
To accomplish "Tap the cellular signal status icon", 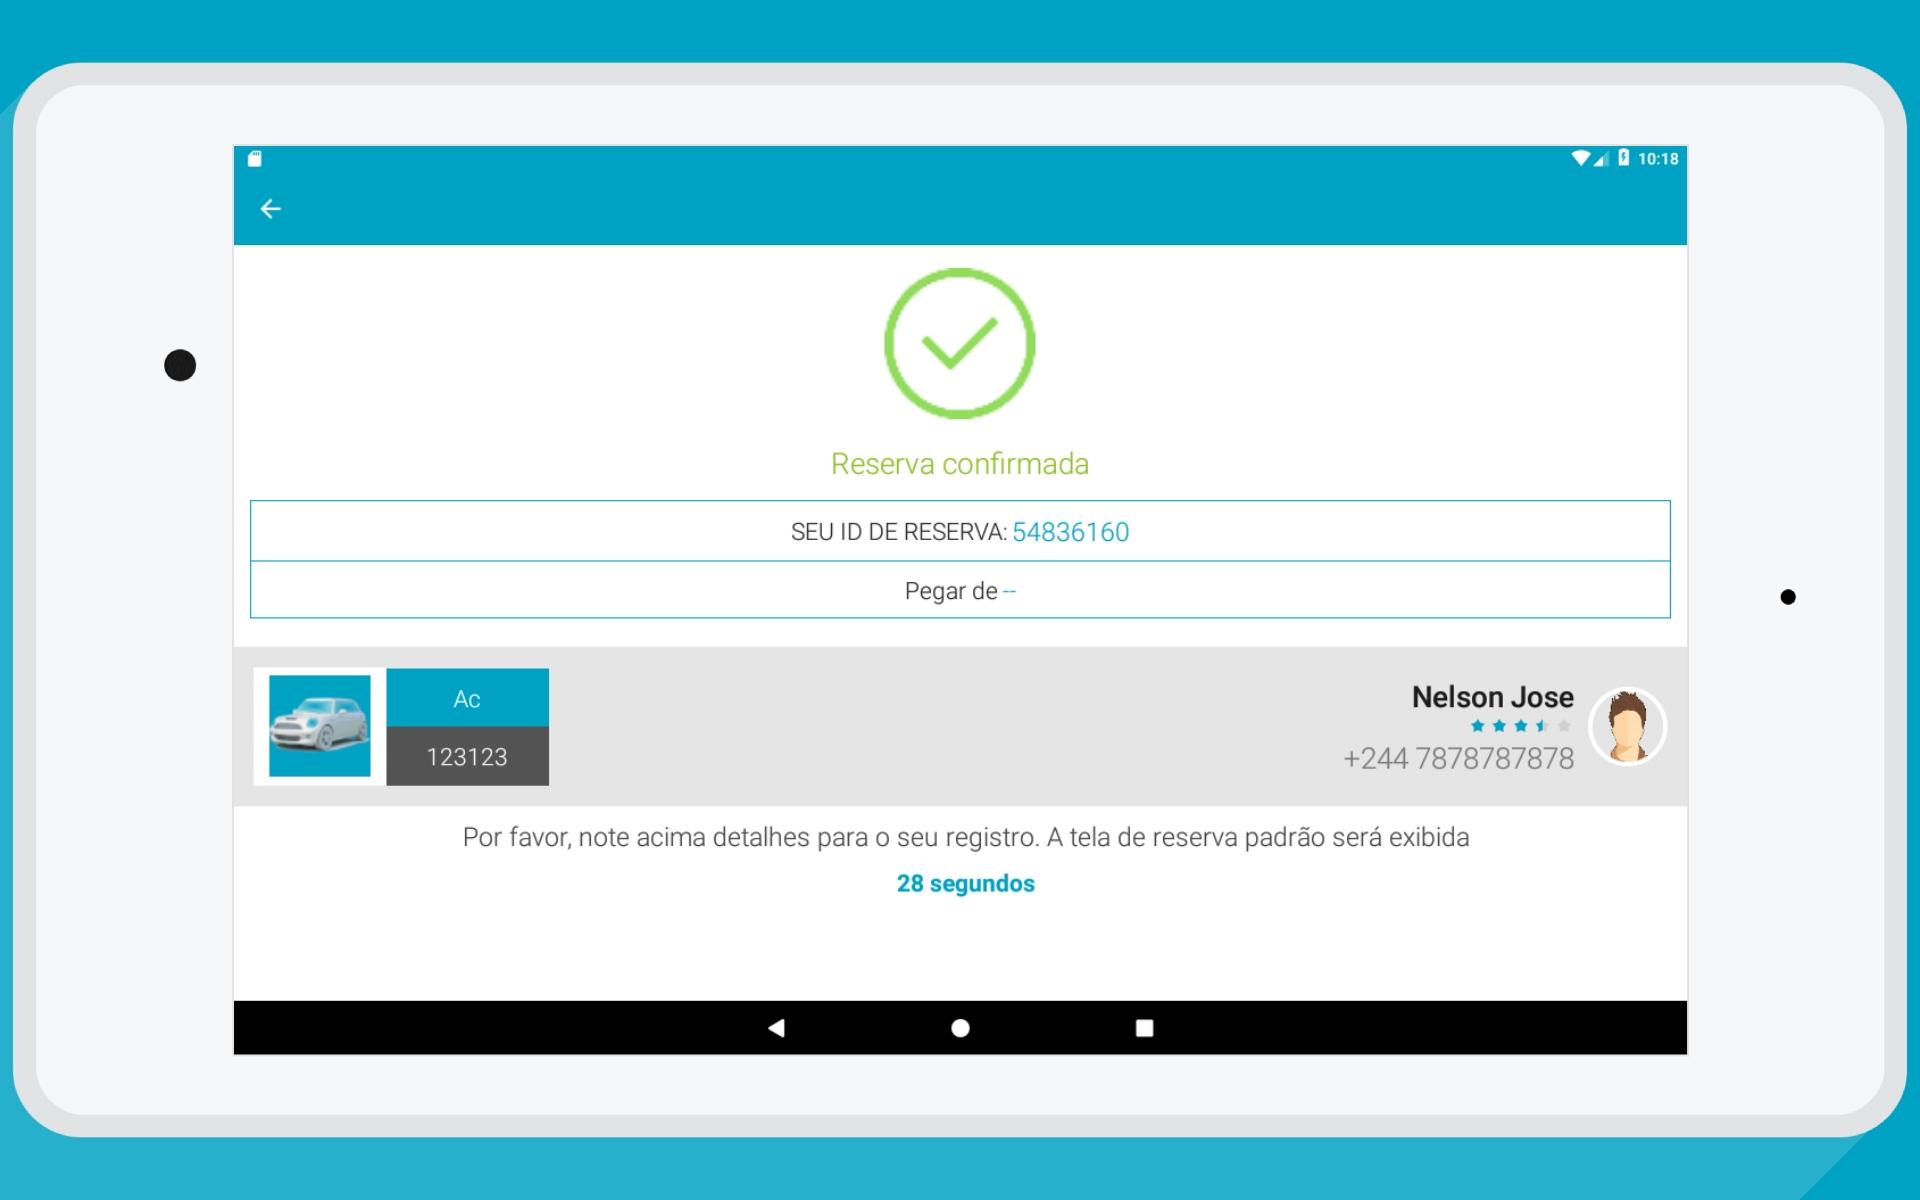I will click(x=1601, y=158).
